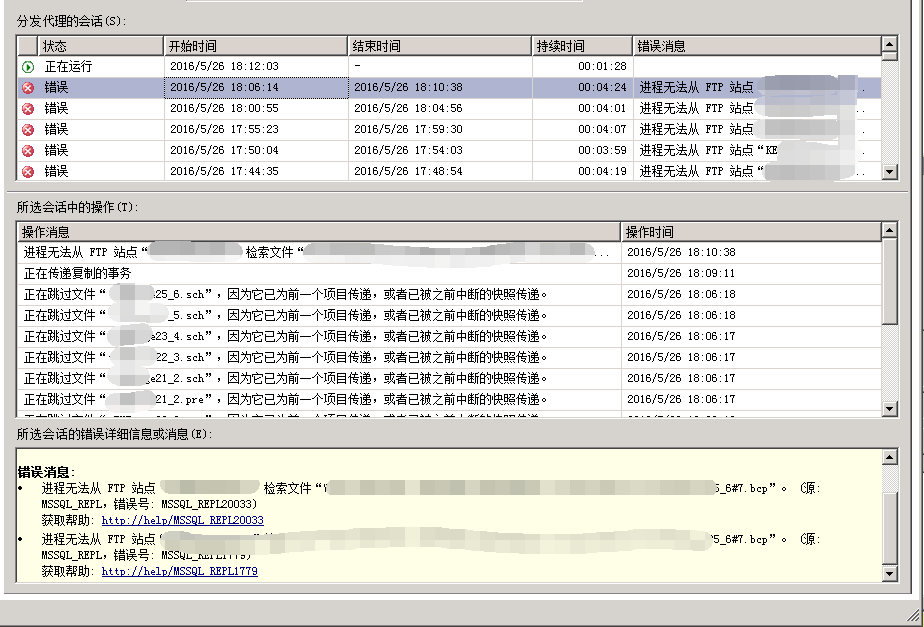Select duration 00:04:19 cell
This screenshot has height=627, width=924.
(x=582, y=171)
